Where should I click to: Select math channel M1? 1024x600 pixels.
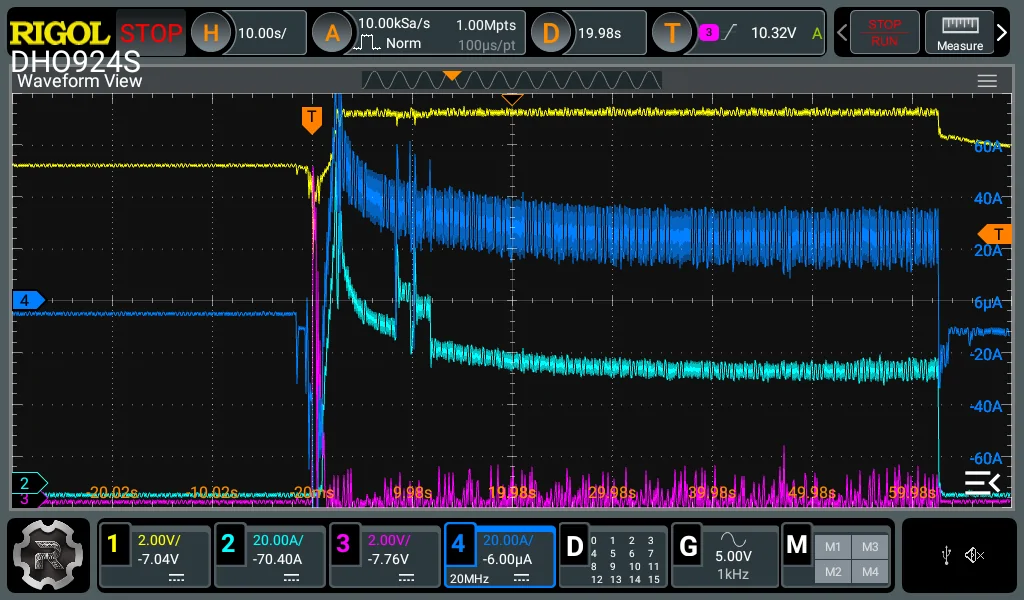pos(833,546)
